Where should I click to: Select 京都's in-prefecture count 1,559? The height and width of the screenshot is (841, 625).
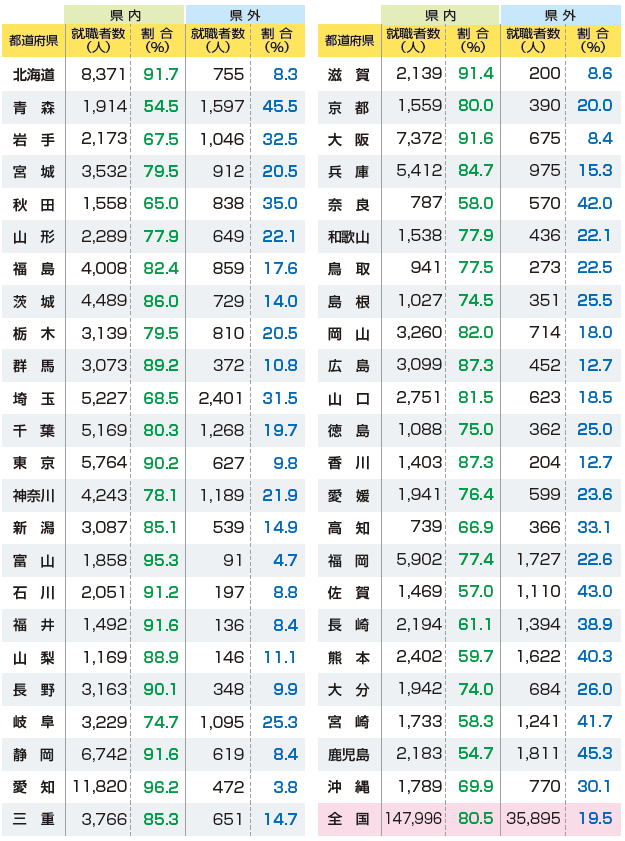(420, 106)
